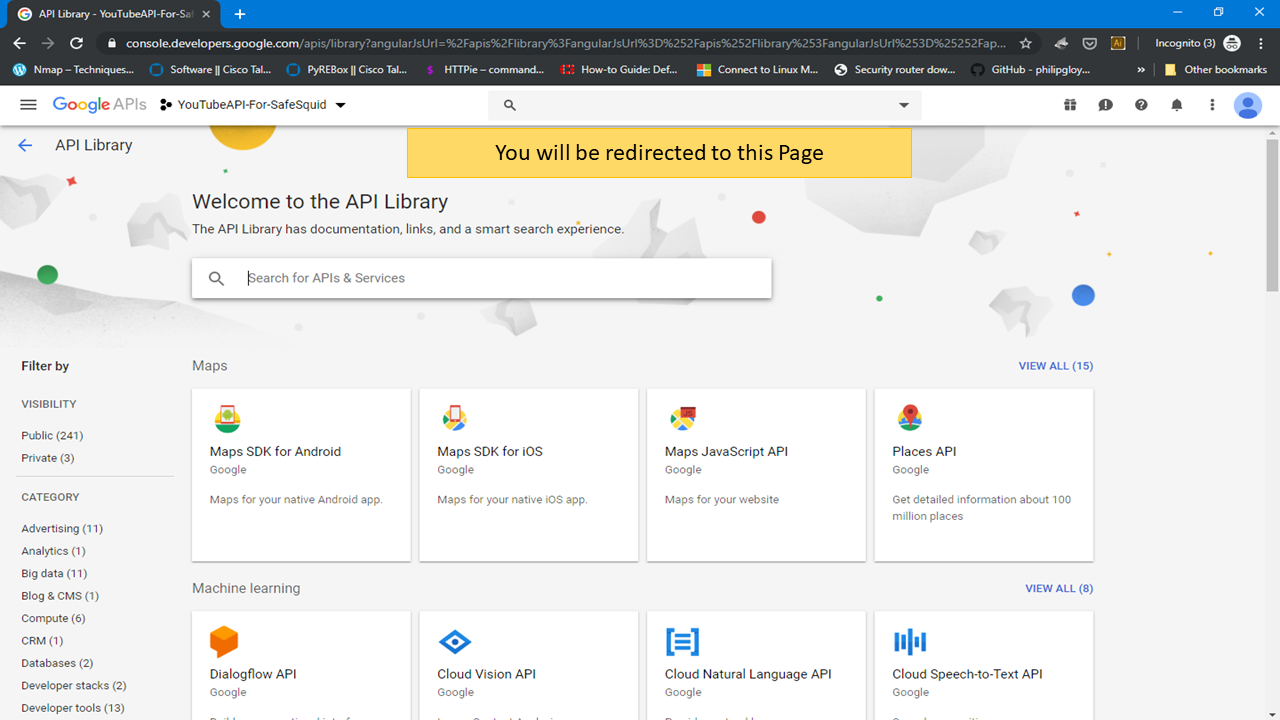Screen dimensions: 1280x720
Task: Open the gift free trial icon
Action: coord(1070,105)
